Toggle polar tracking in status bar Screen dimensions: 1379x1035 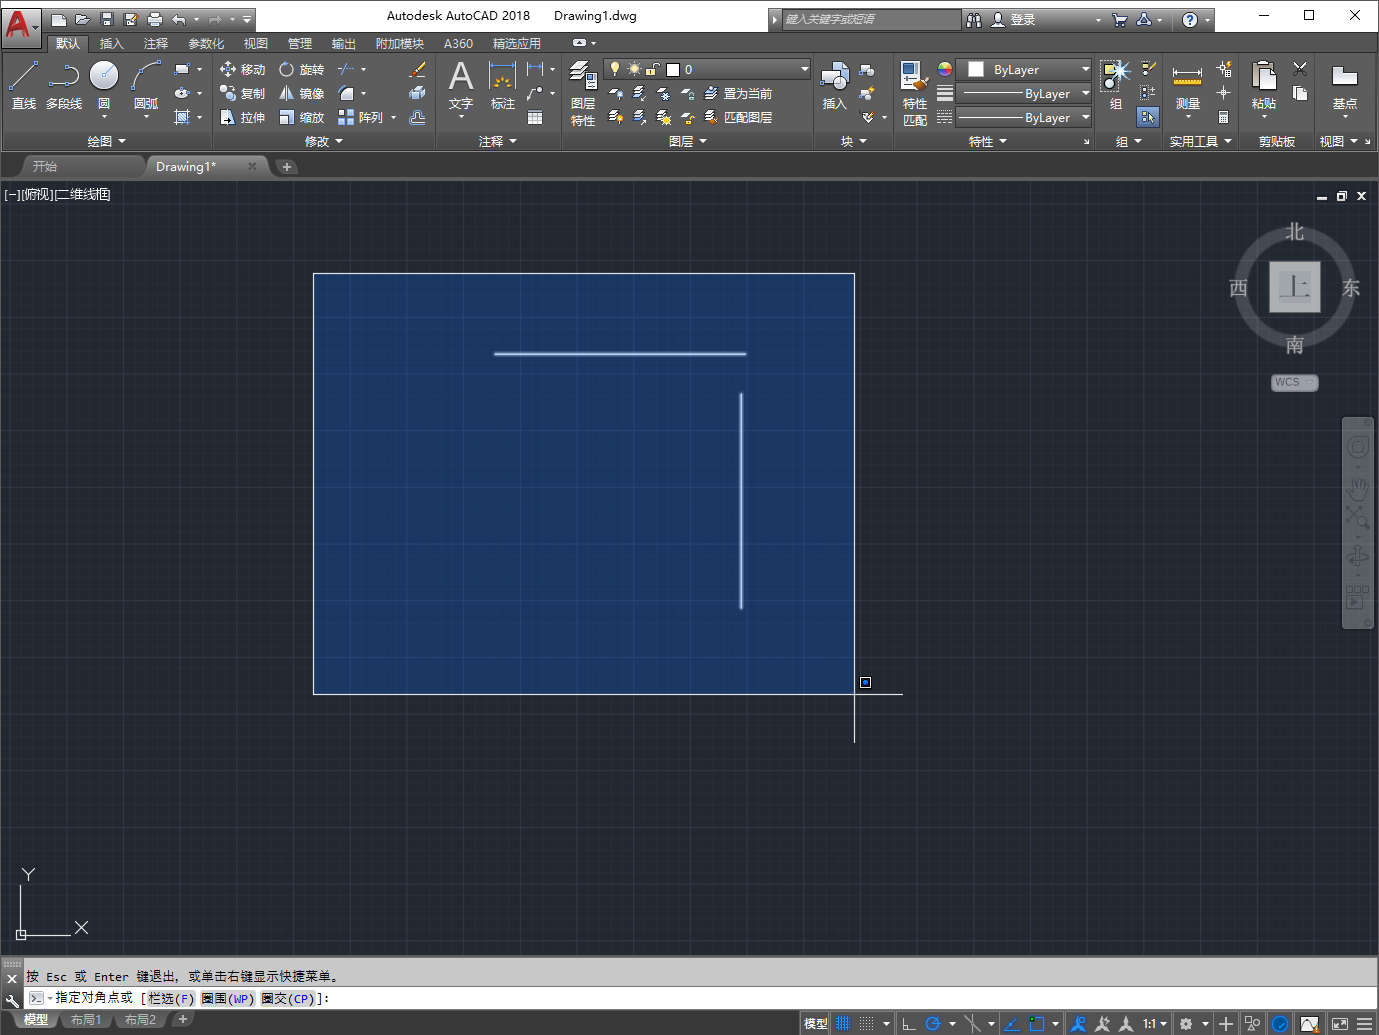coord(933,1023)
